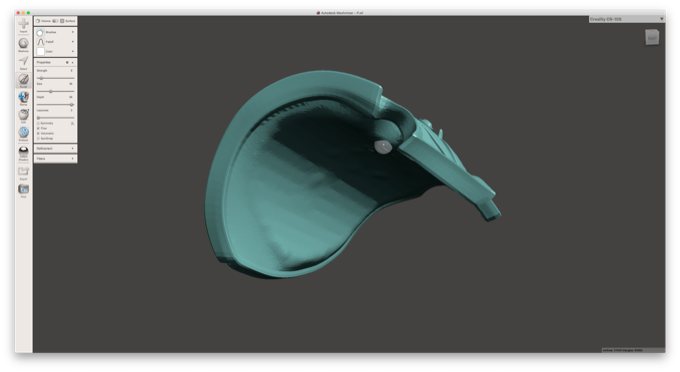Click the vertices and triangles count status text
This screenshot has height=372, width=680.
(622, 350)
